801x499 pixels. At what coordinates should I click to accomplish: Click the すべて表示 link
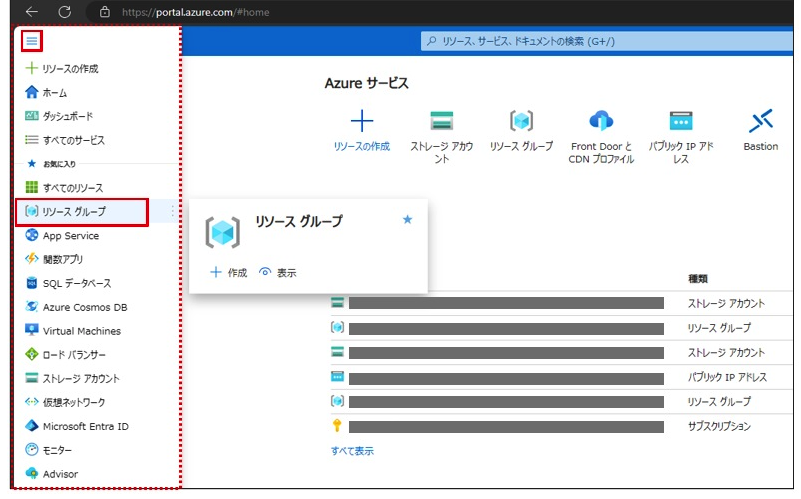[x=352, y=451]
